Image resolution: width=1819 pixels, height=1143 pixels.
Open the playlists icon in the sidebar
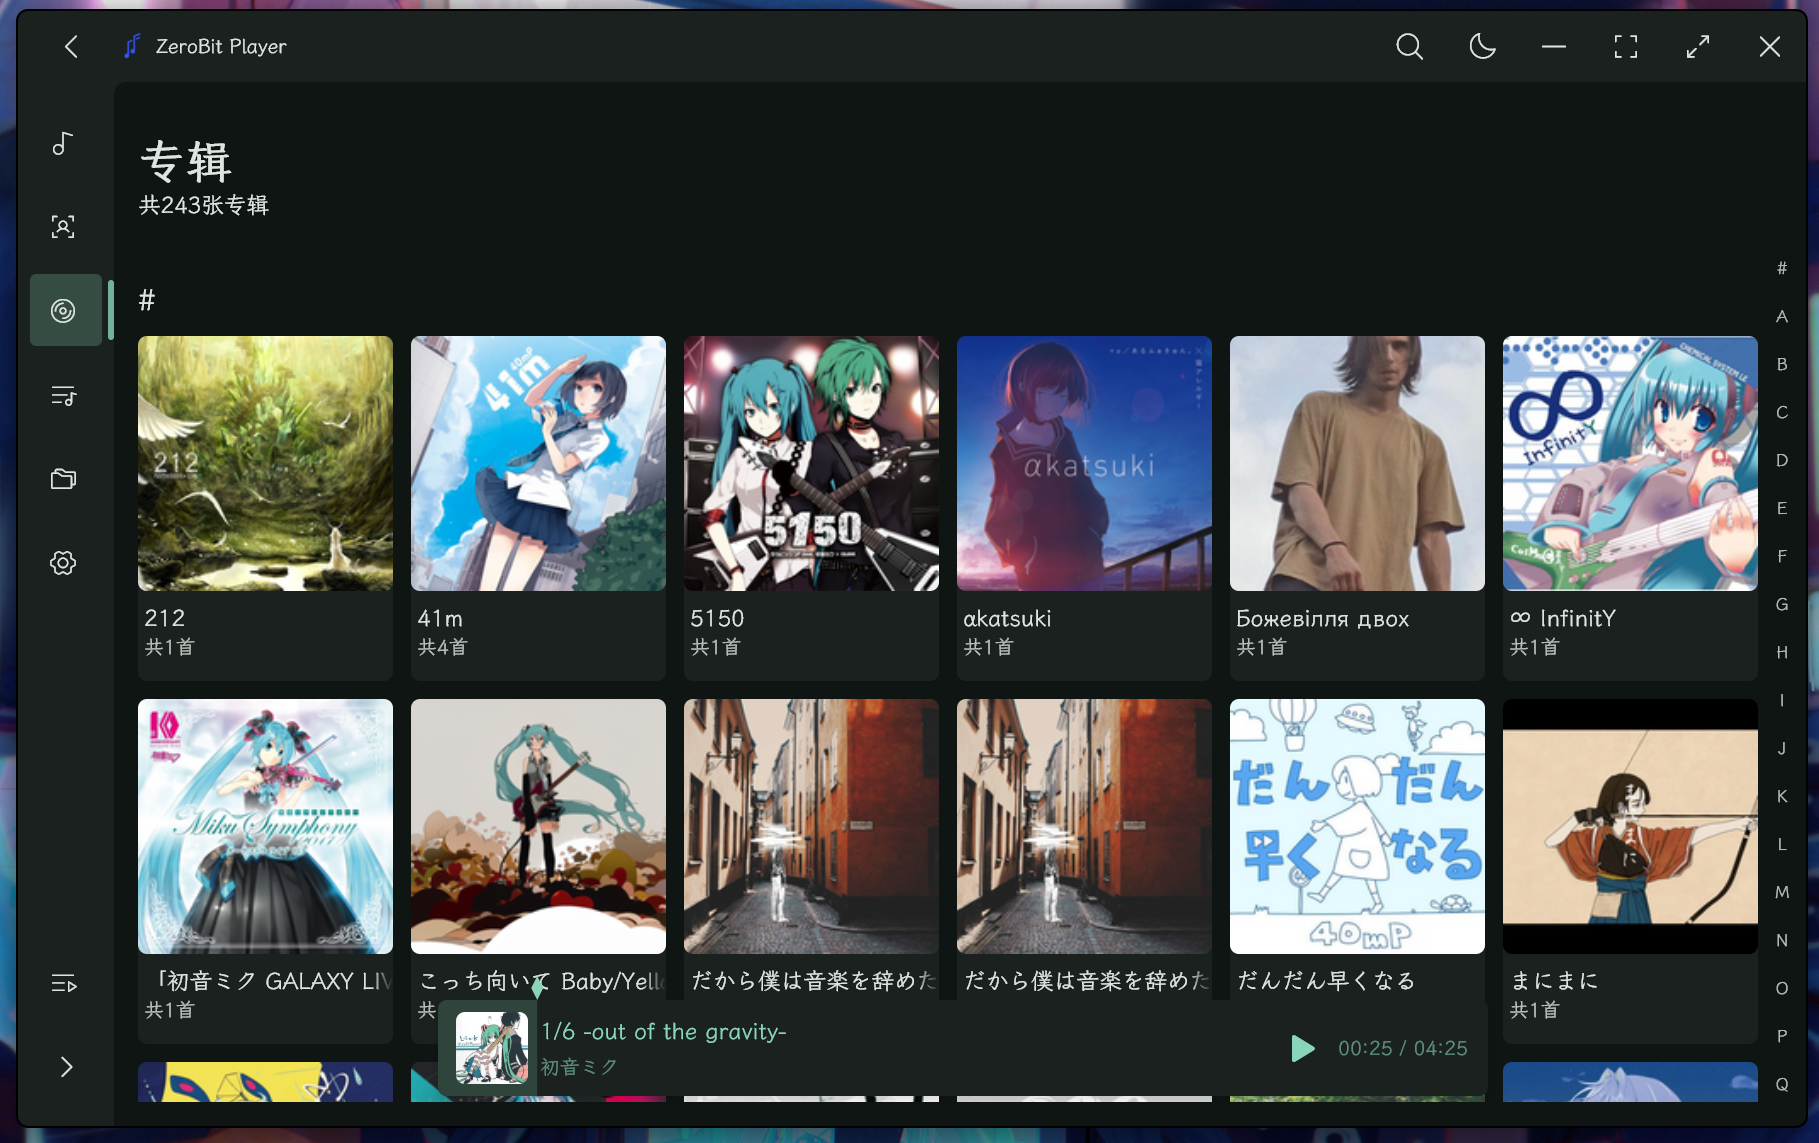(x=63, y=396)
